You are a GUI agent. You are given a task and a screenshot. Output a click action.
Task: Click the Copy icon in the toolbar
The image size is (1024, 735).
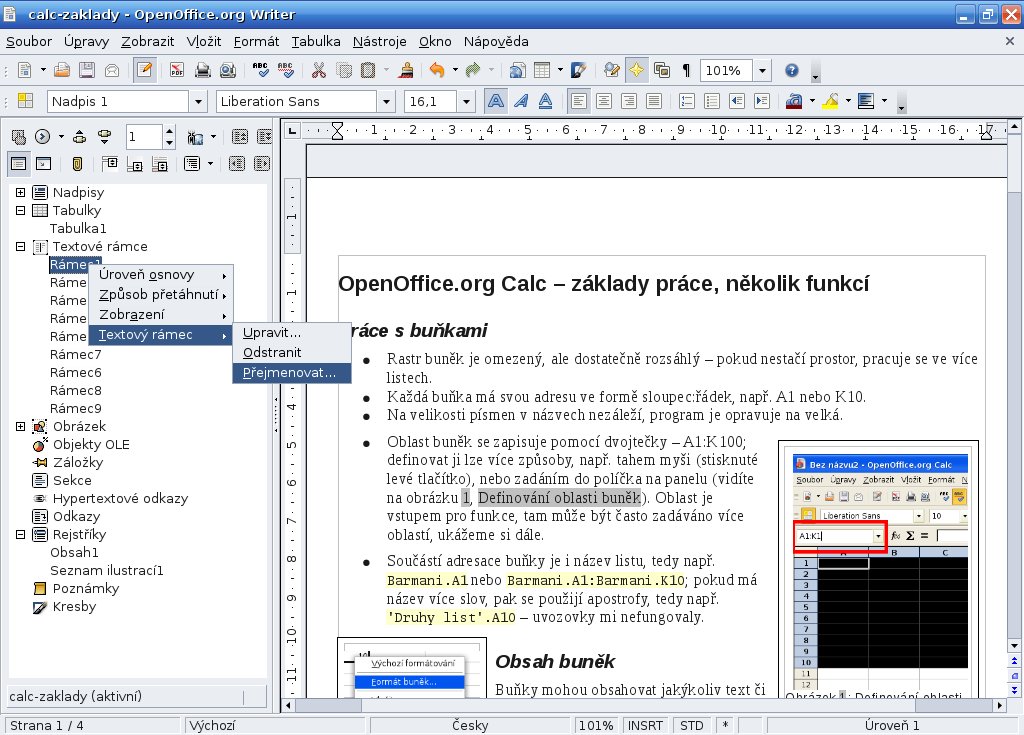click(x=344, y=70)
